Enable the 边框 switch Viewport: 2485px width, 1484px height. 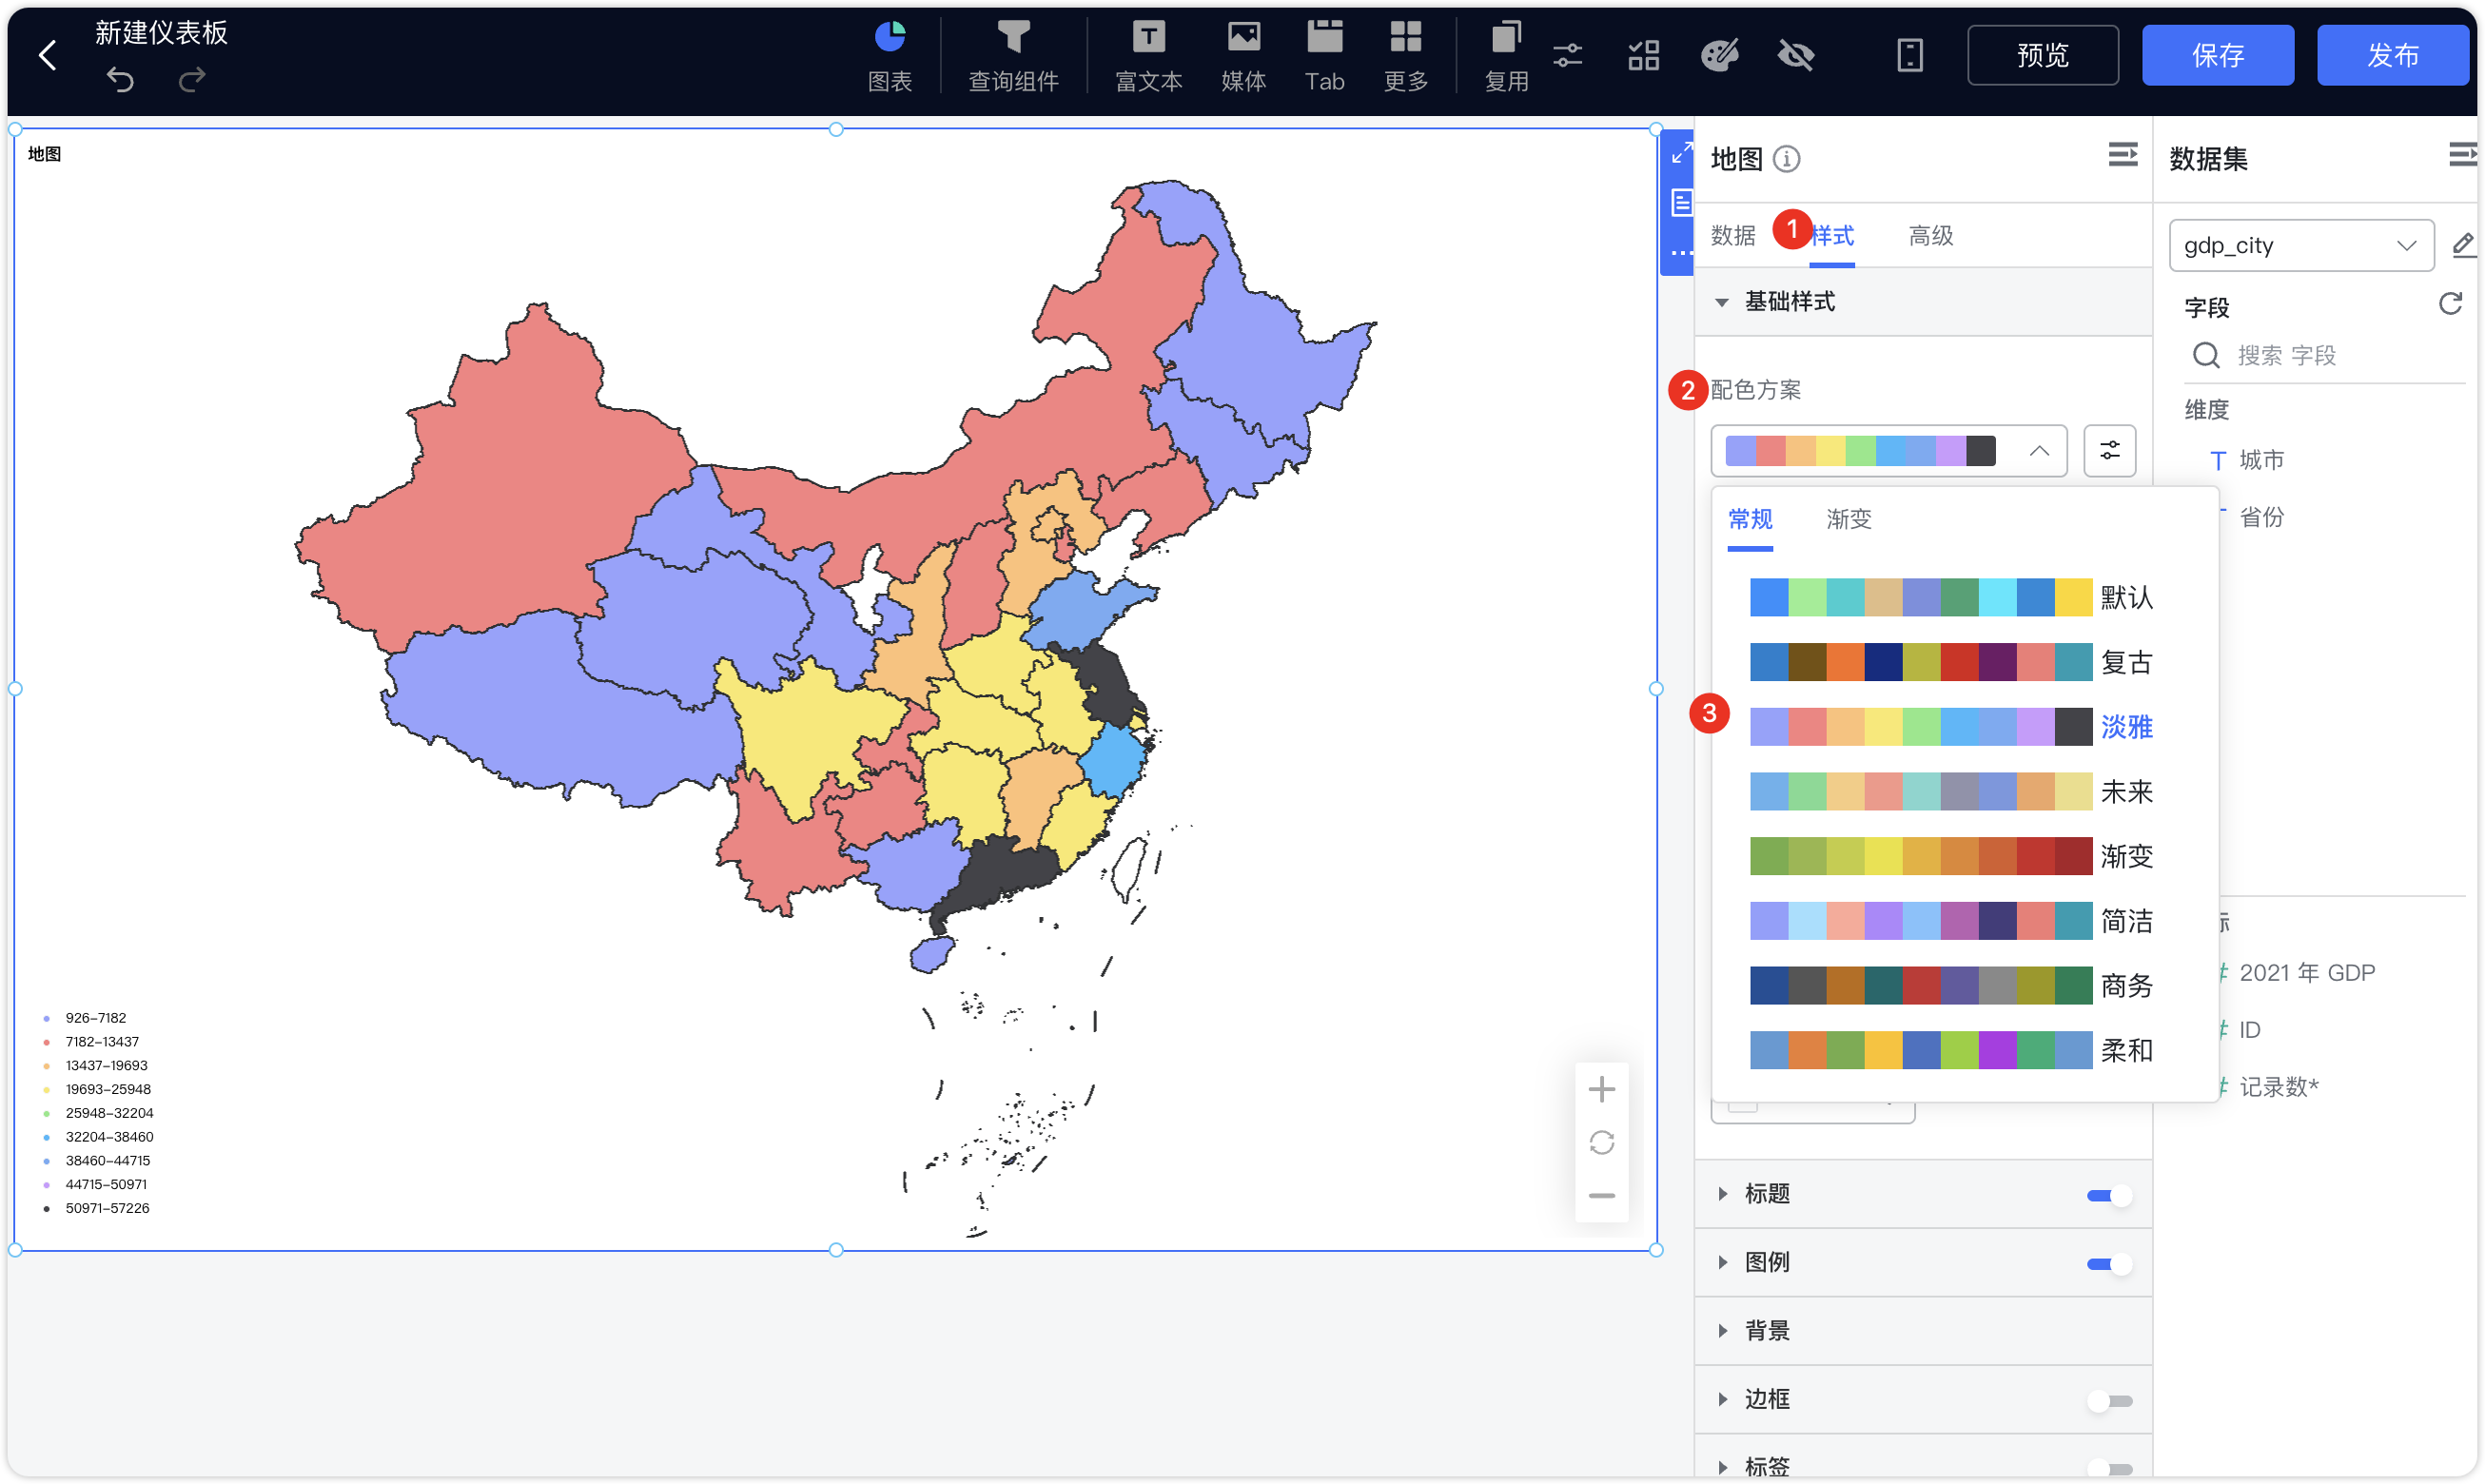coord(2108,1401)
